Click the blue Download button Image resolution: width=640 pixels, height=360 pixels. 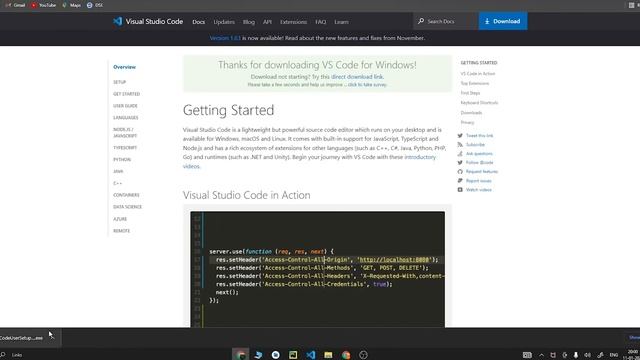pyautogui.click(x=503, y=21)
